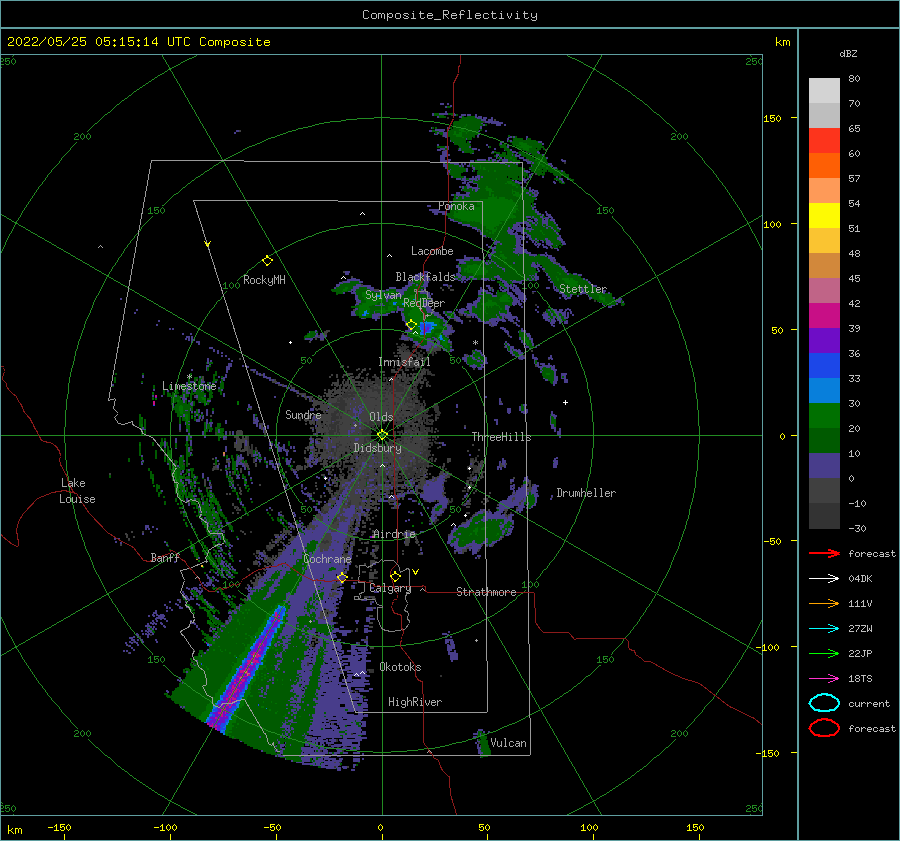Image resolution: width=900 pixels, height=841 pixels.
Task: Click the -150 tick label on bottom axis
Action: 59,827
